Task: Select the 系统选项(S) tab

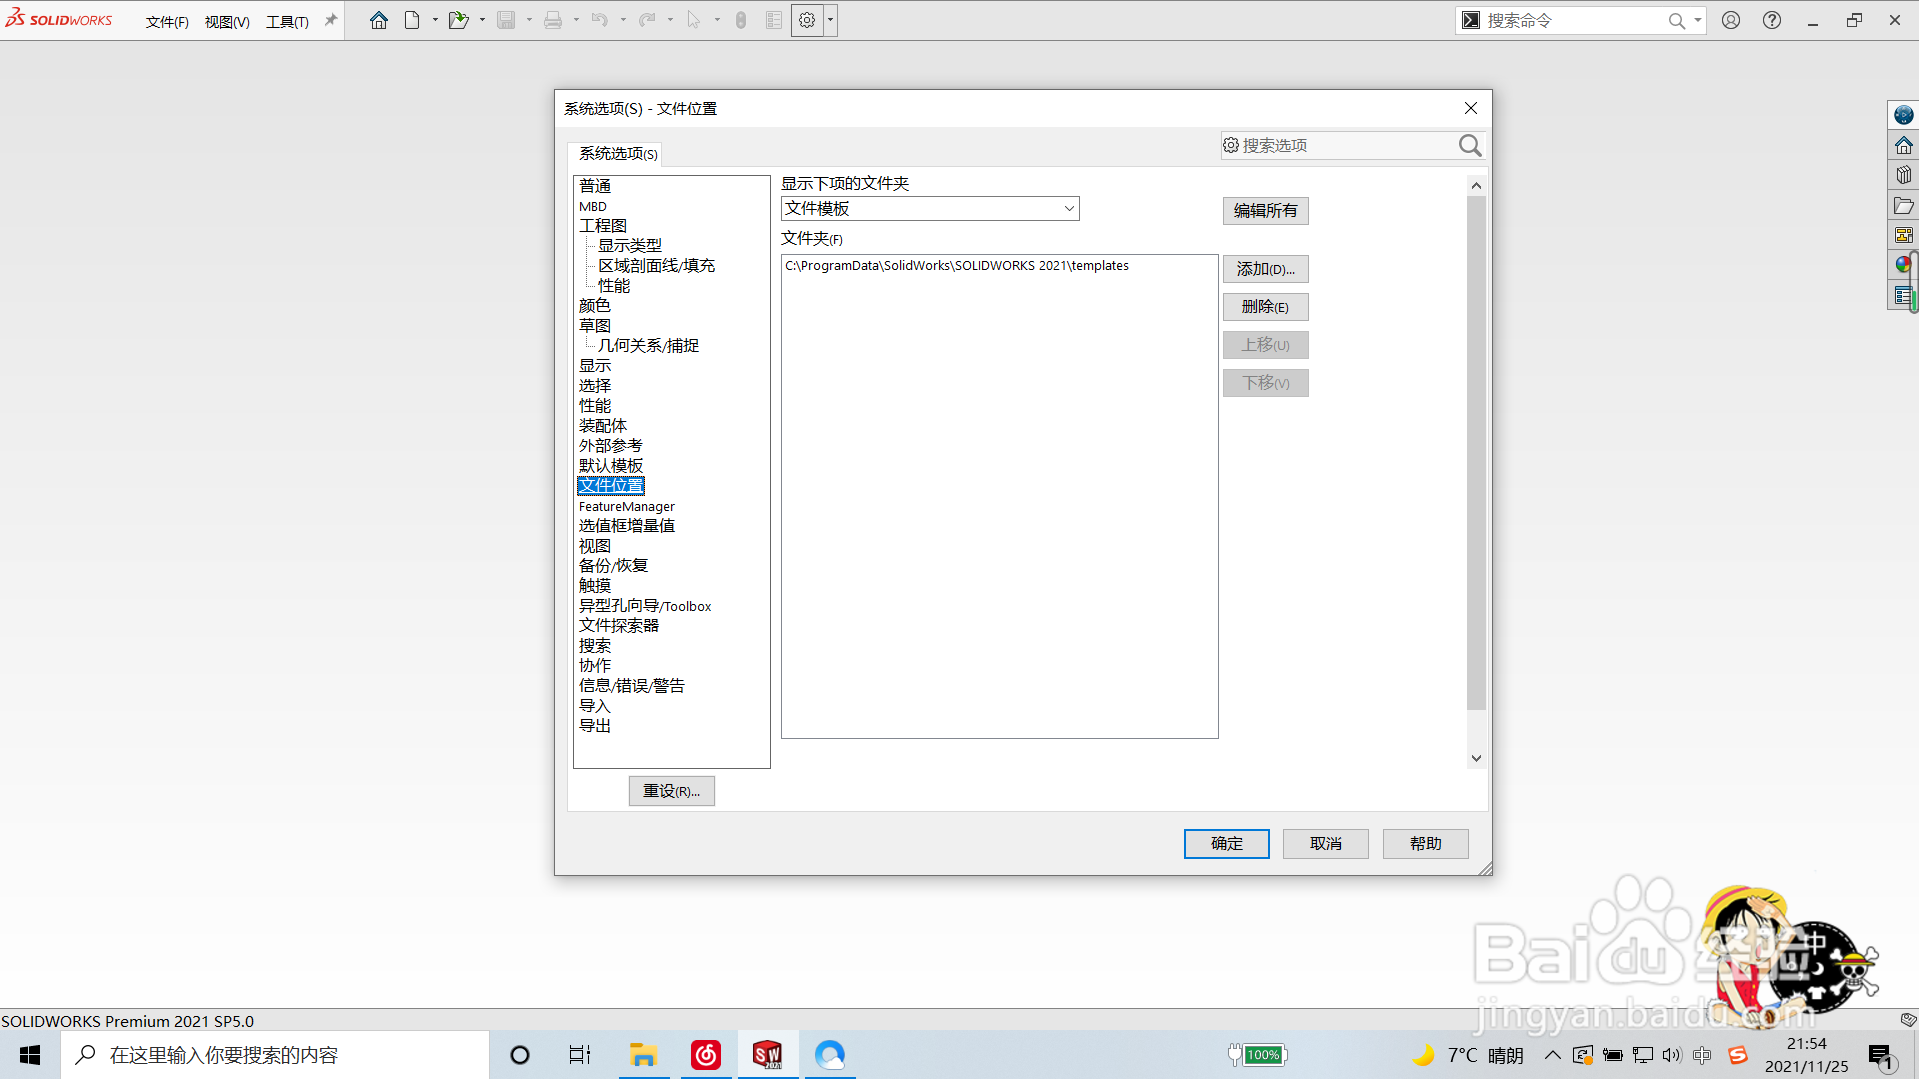Action: point(618,154)
